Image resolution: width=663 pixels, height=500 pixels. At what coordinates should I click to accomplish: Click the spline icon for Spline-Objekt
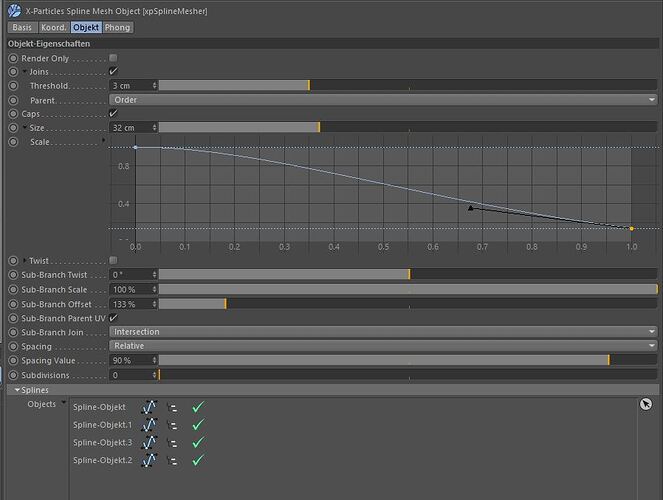[x=149, y=407]
